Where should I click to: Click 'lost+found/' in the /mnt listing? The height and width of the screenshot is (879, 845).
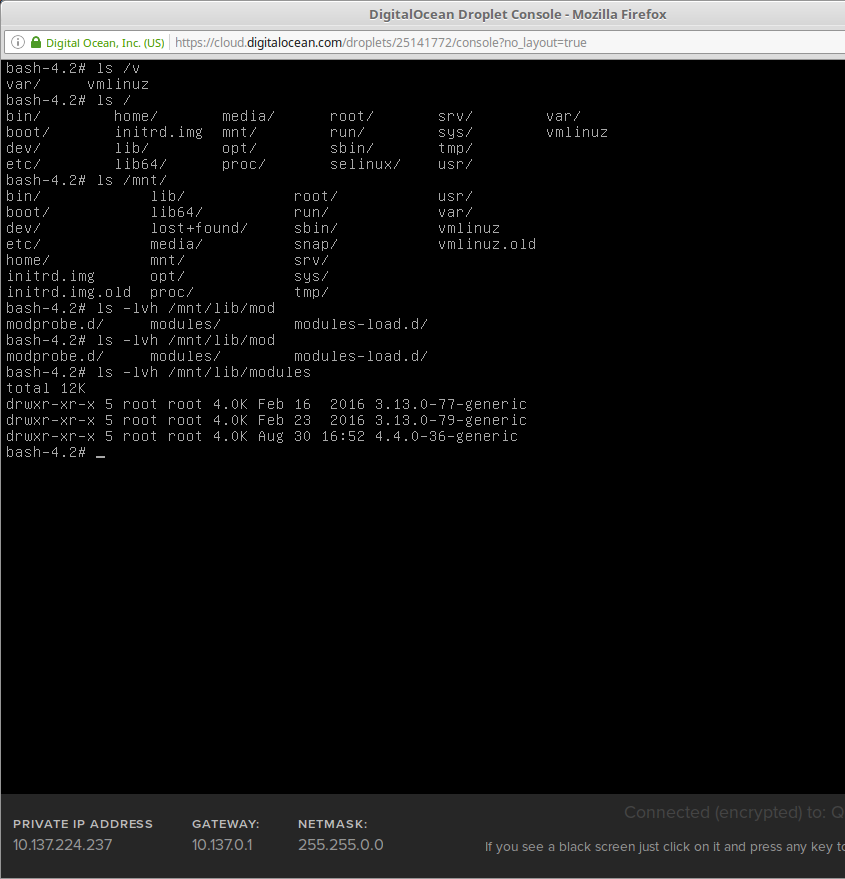coord(198,228)
